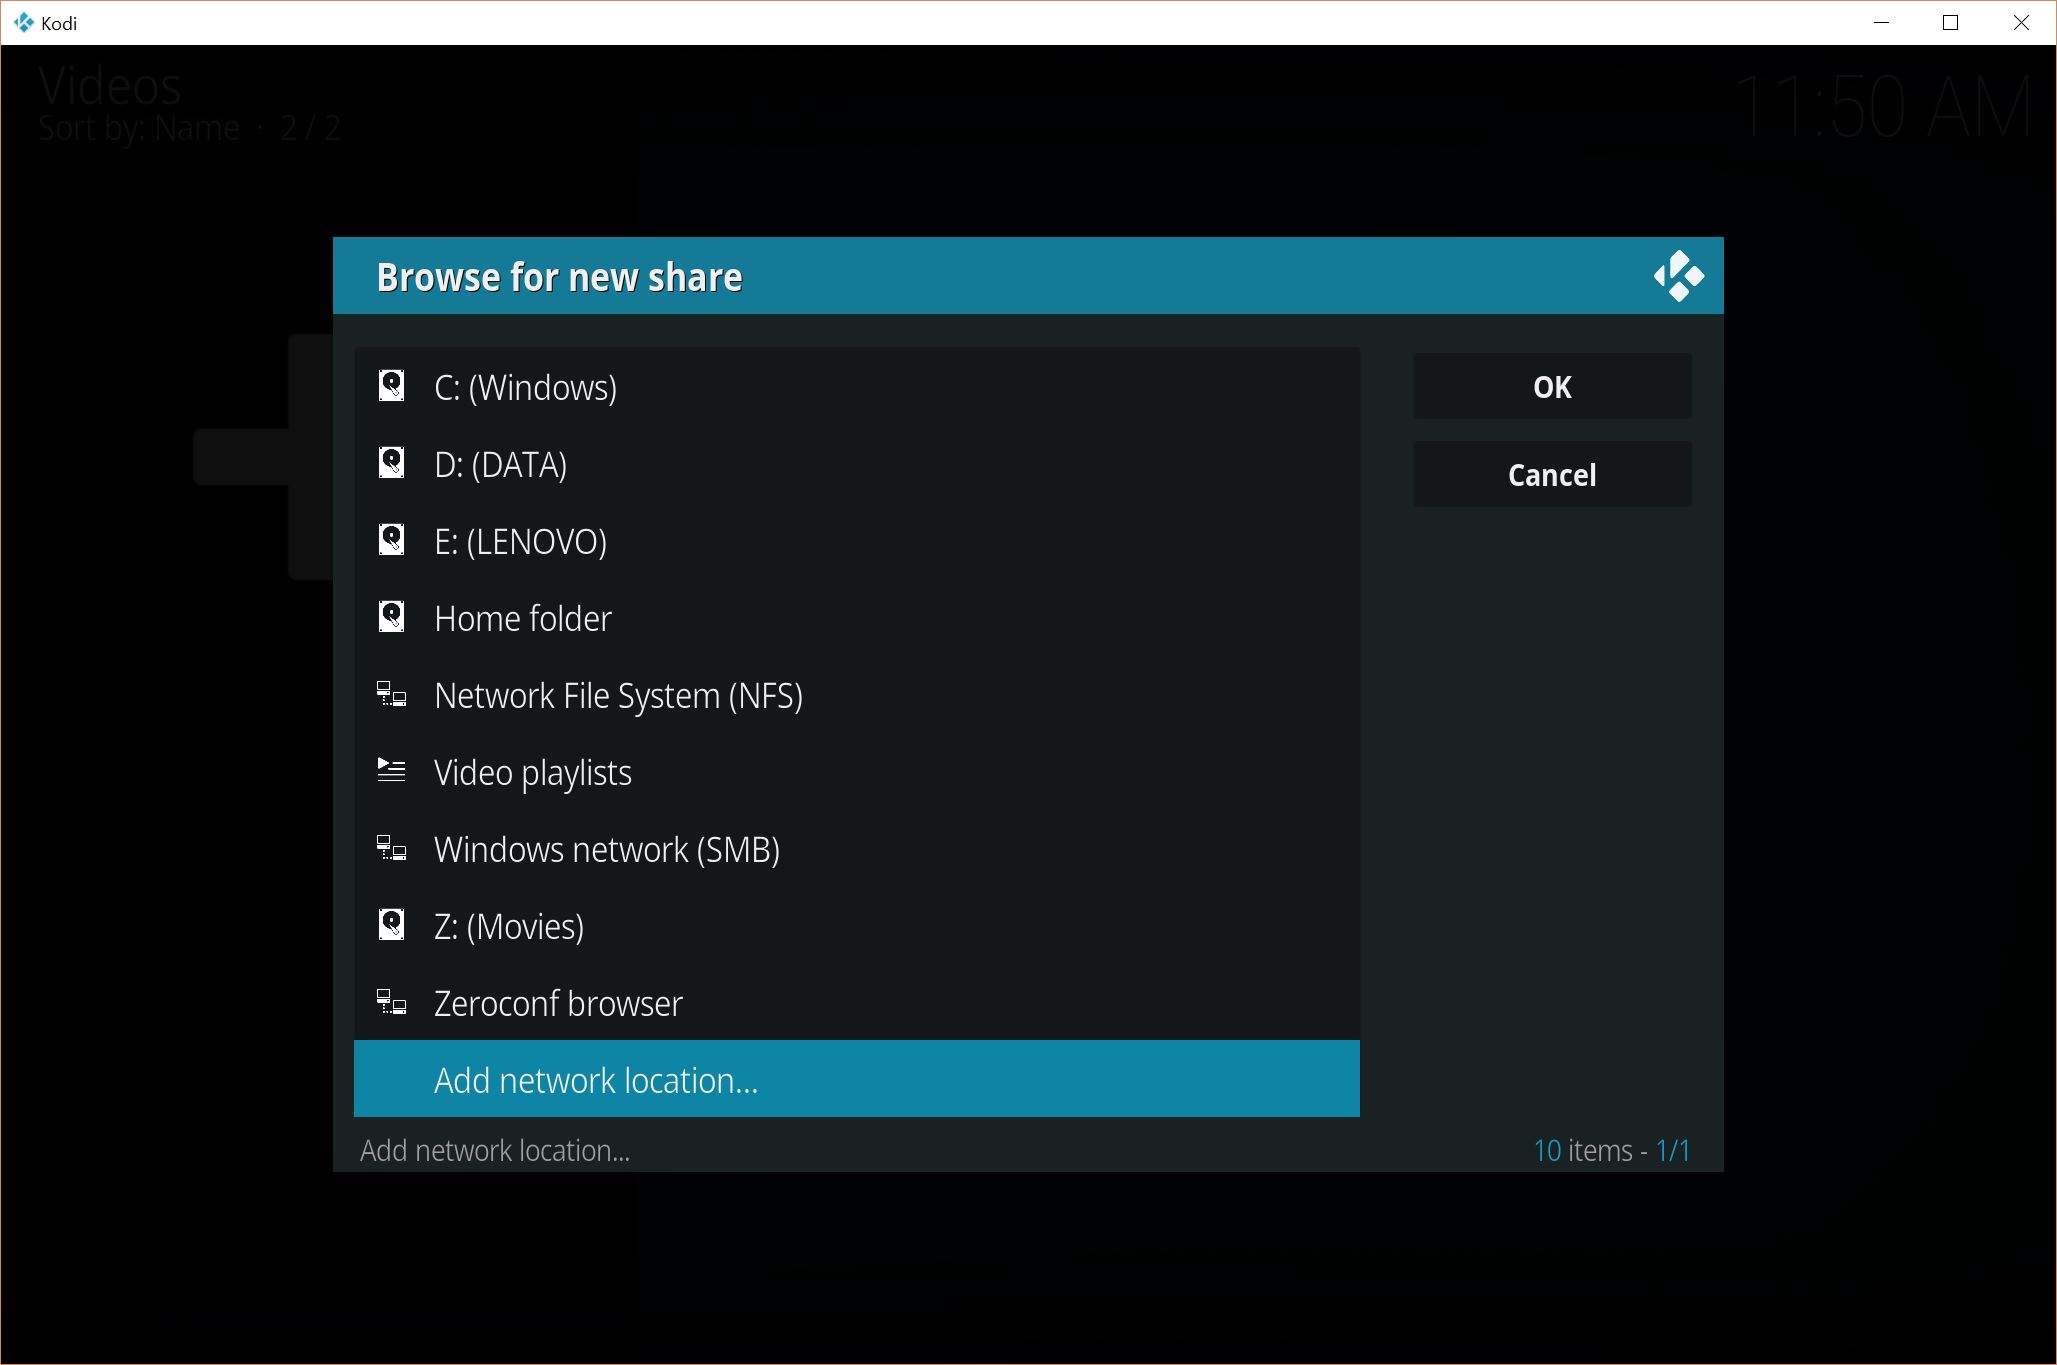This screenshot has height=1365, width=2057.
Task: Click the playlist icon next to Video playlists
Action: coord(391,771)
